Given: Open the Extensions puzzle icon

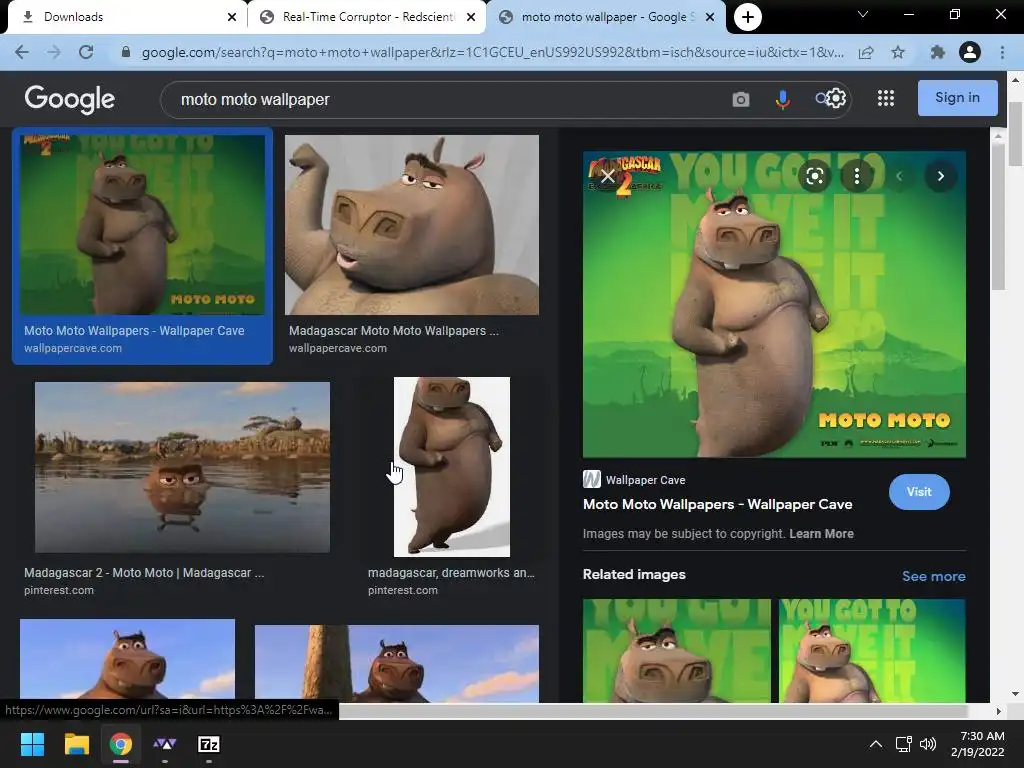Looking at the screenshot, I should click(x=937, y=52).
